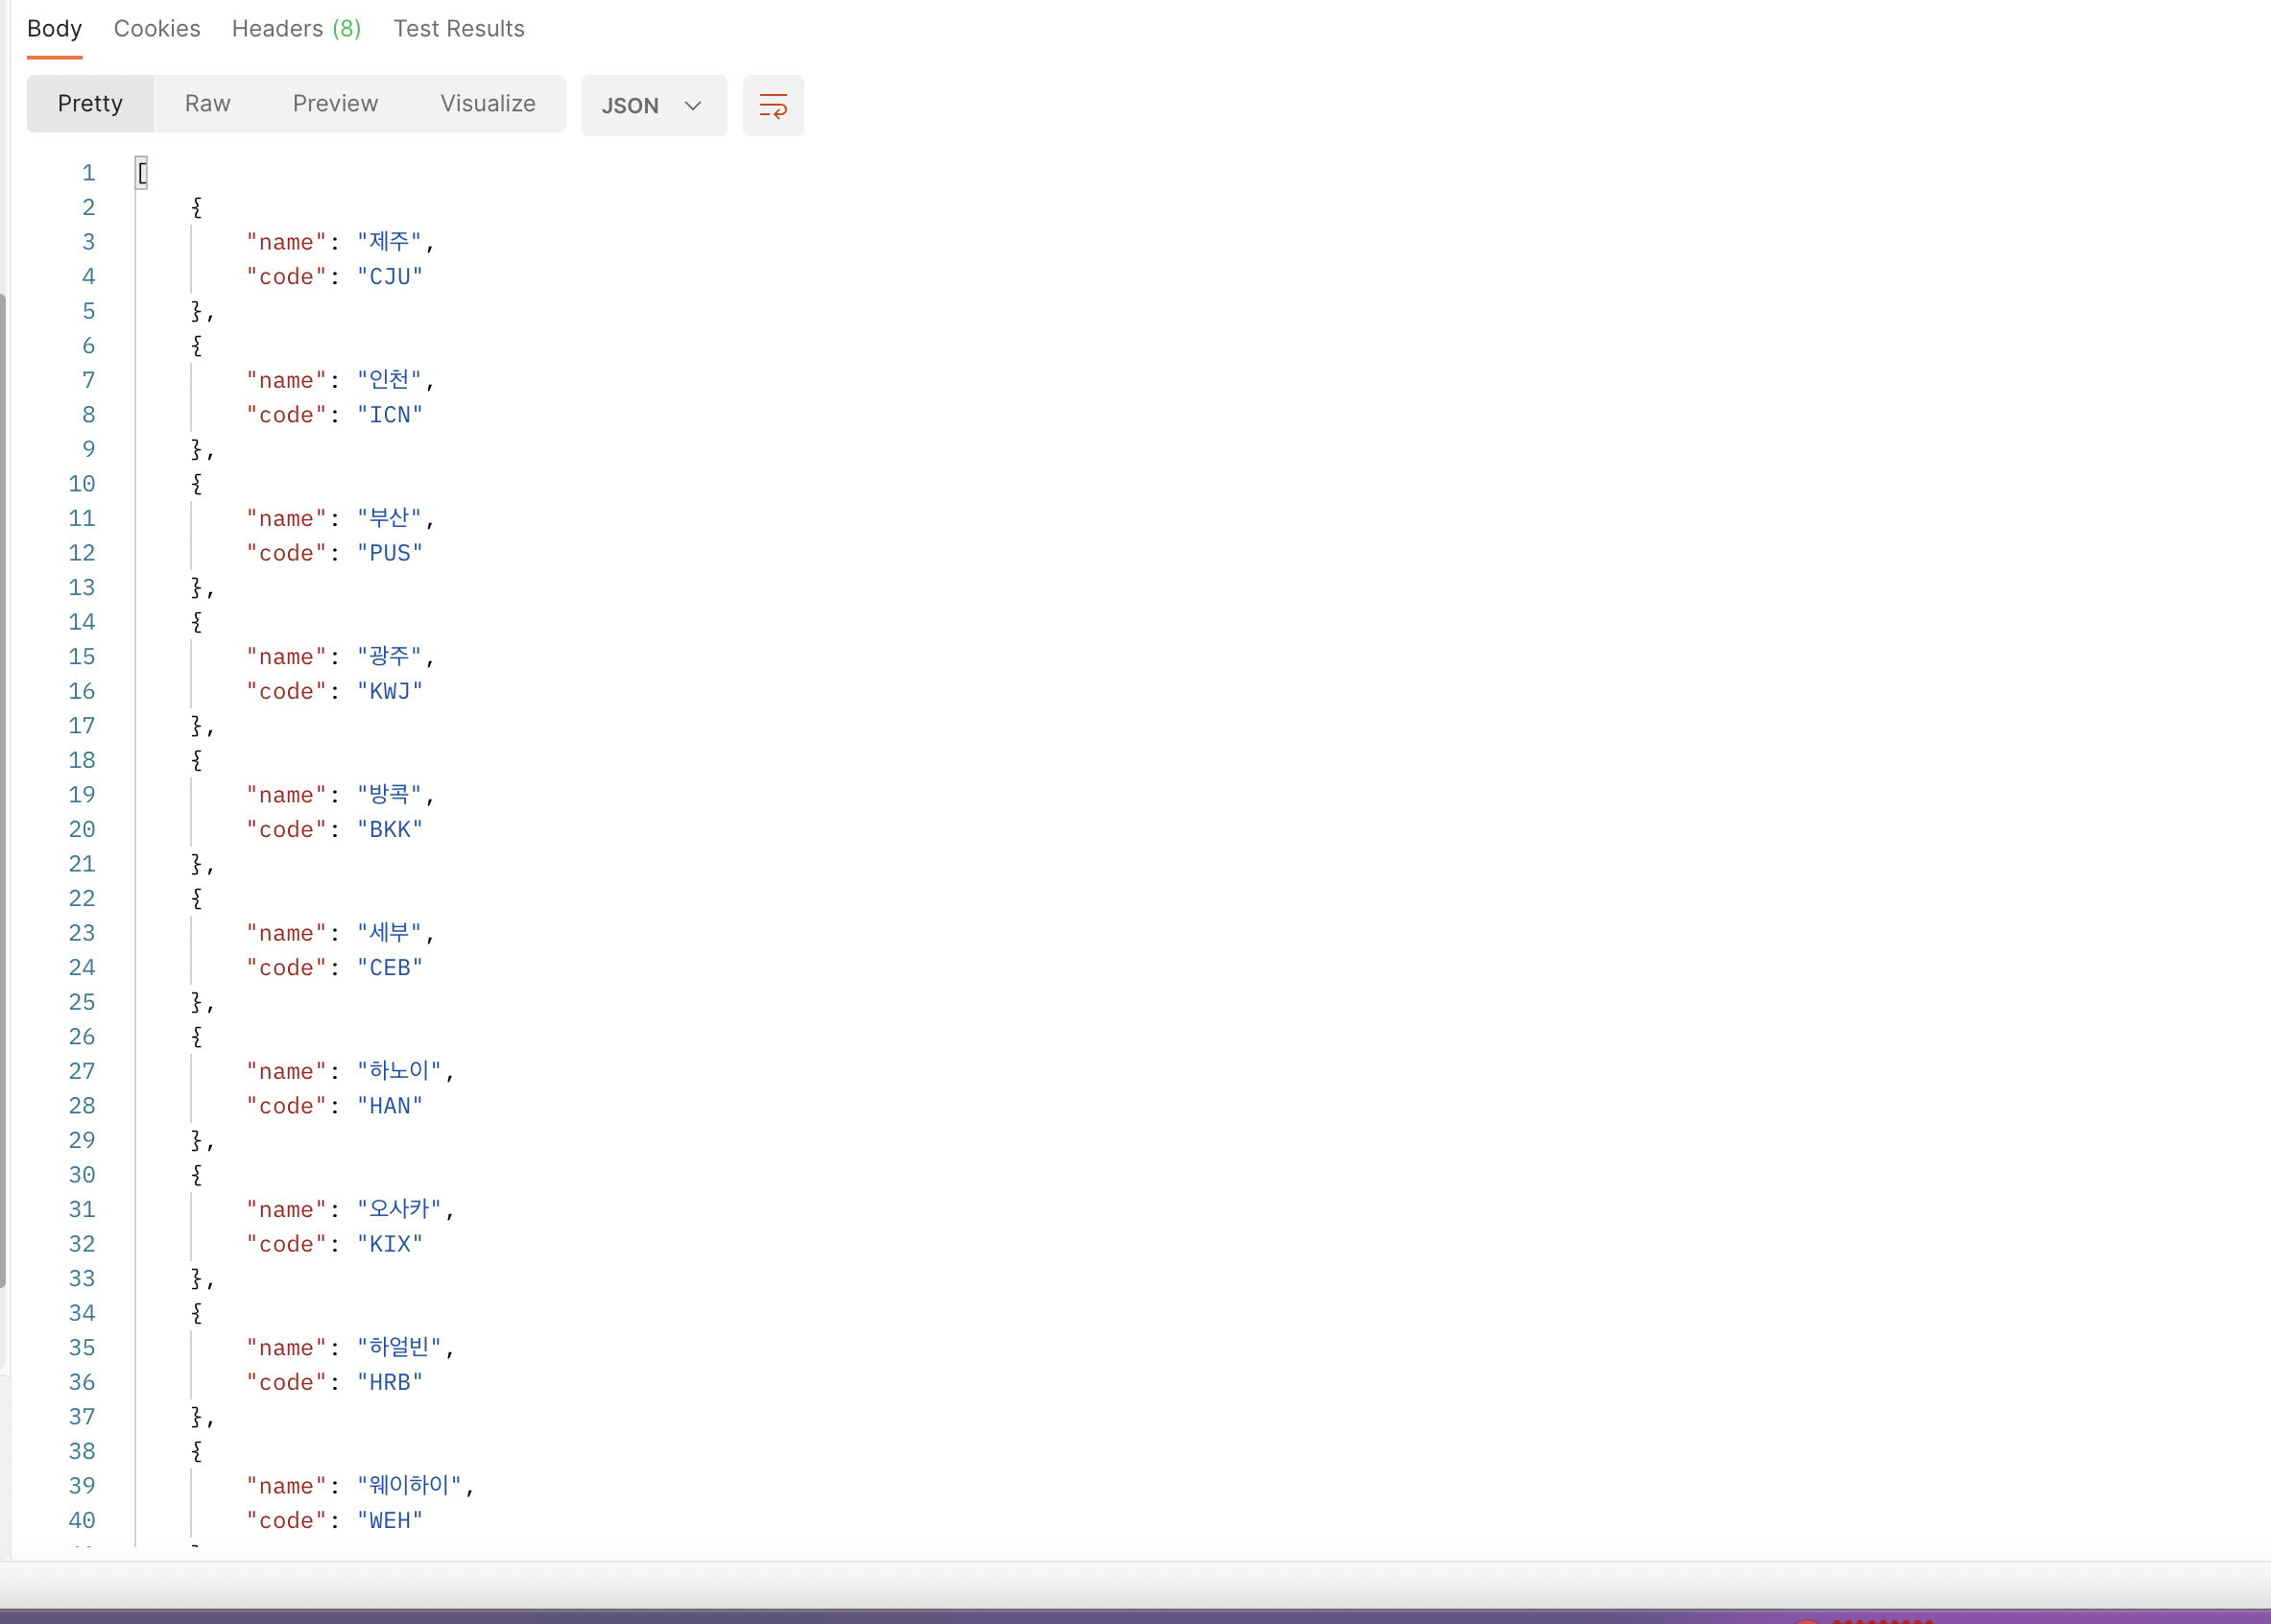The width and height of the screenshot is (2271, 1624).
Task: Toggle the wrap lines icon
Action: click(772, 105)
